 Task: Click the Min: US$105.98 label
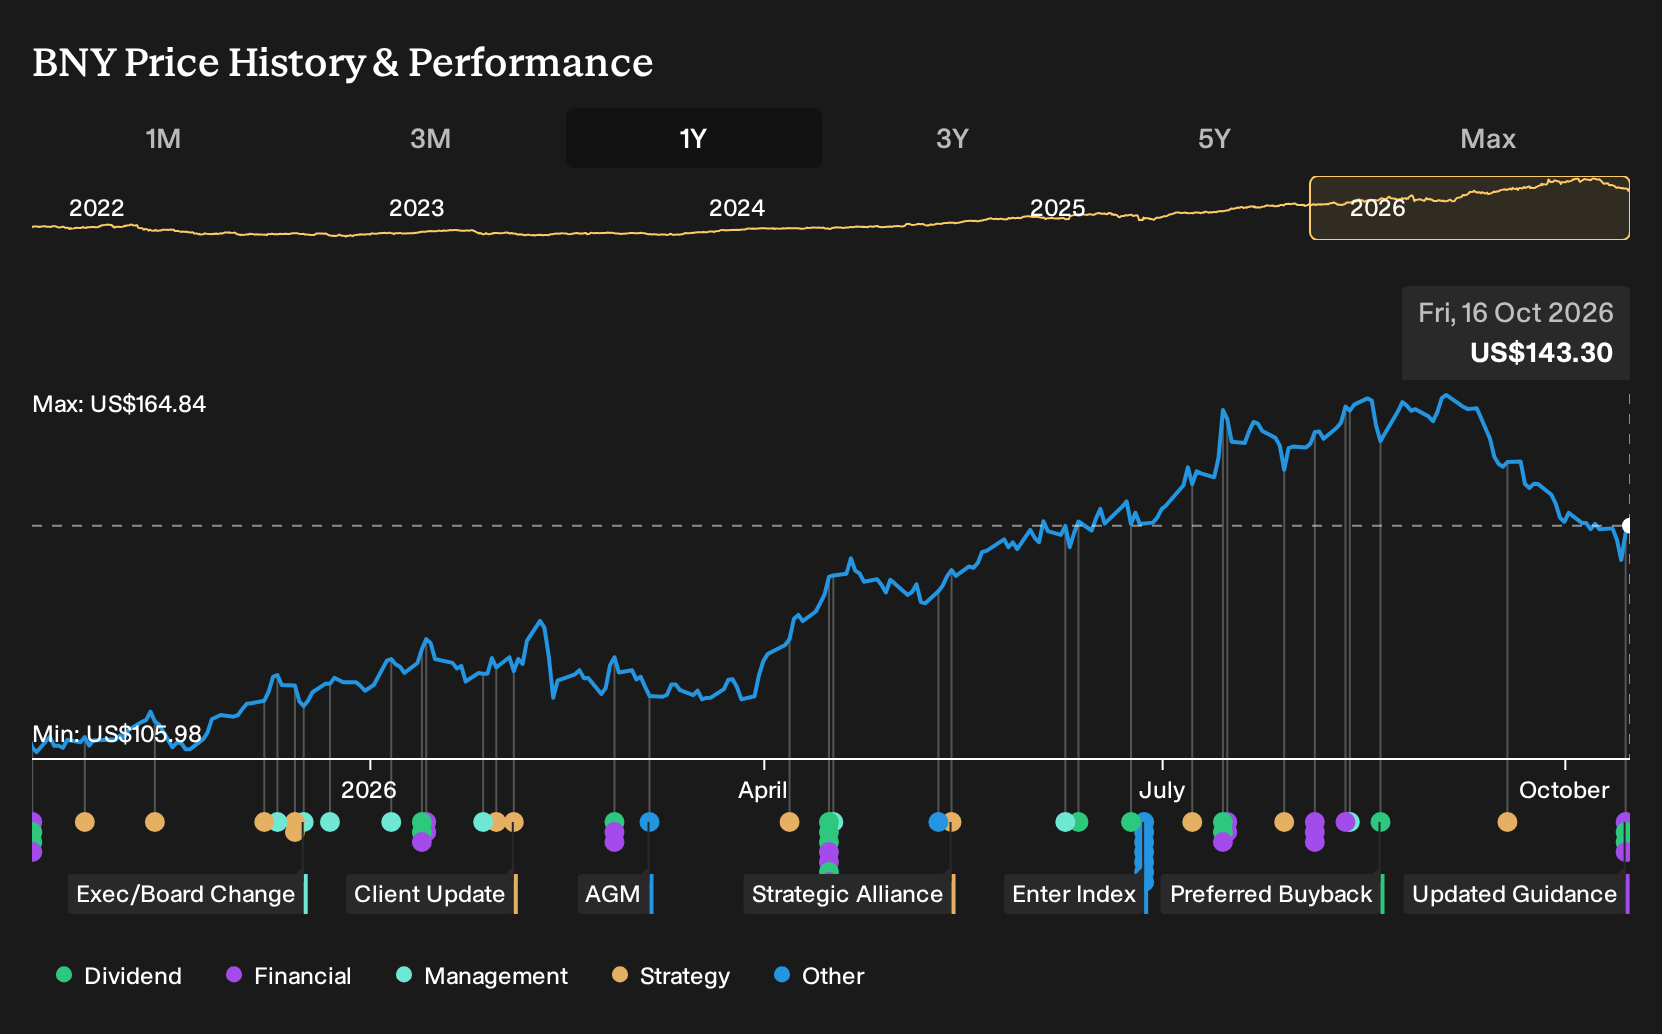[117, 734]
